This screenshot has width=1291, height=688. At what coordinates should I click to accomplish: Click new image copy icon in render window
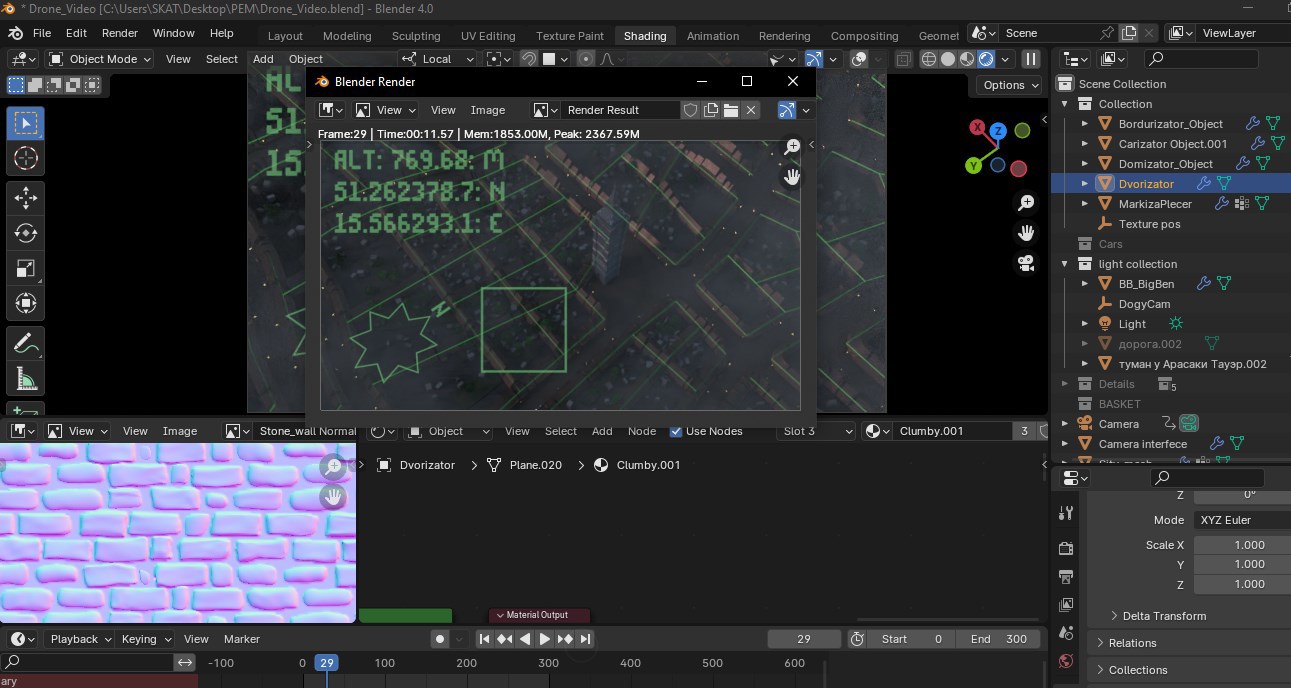[x=711, y=110]
